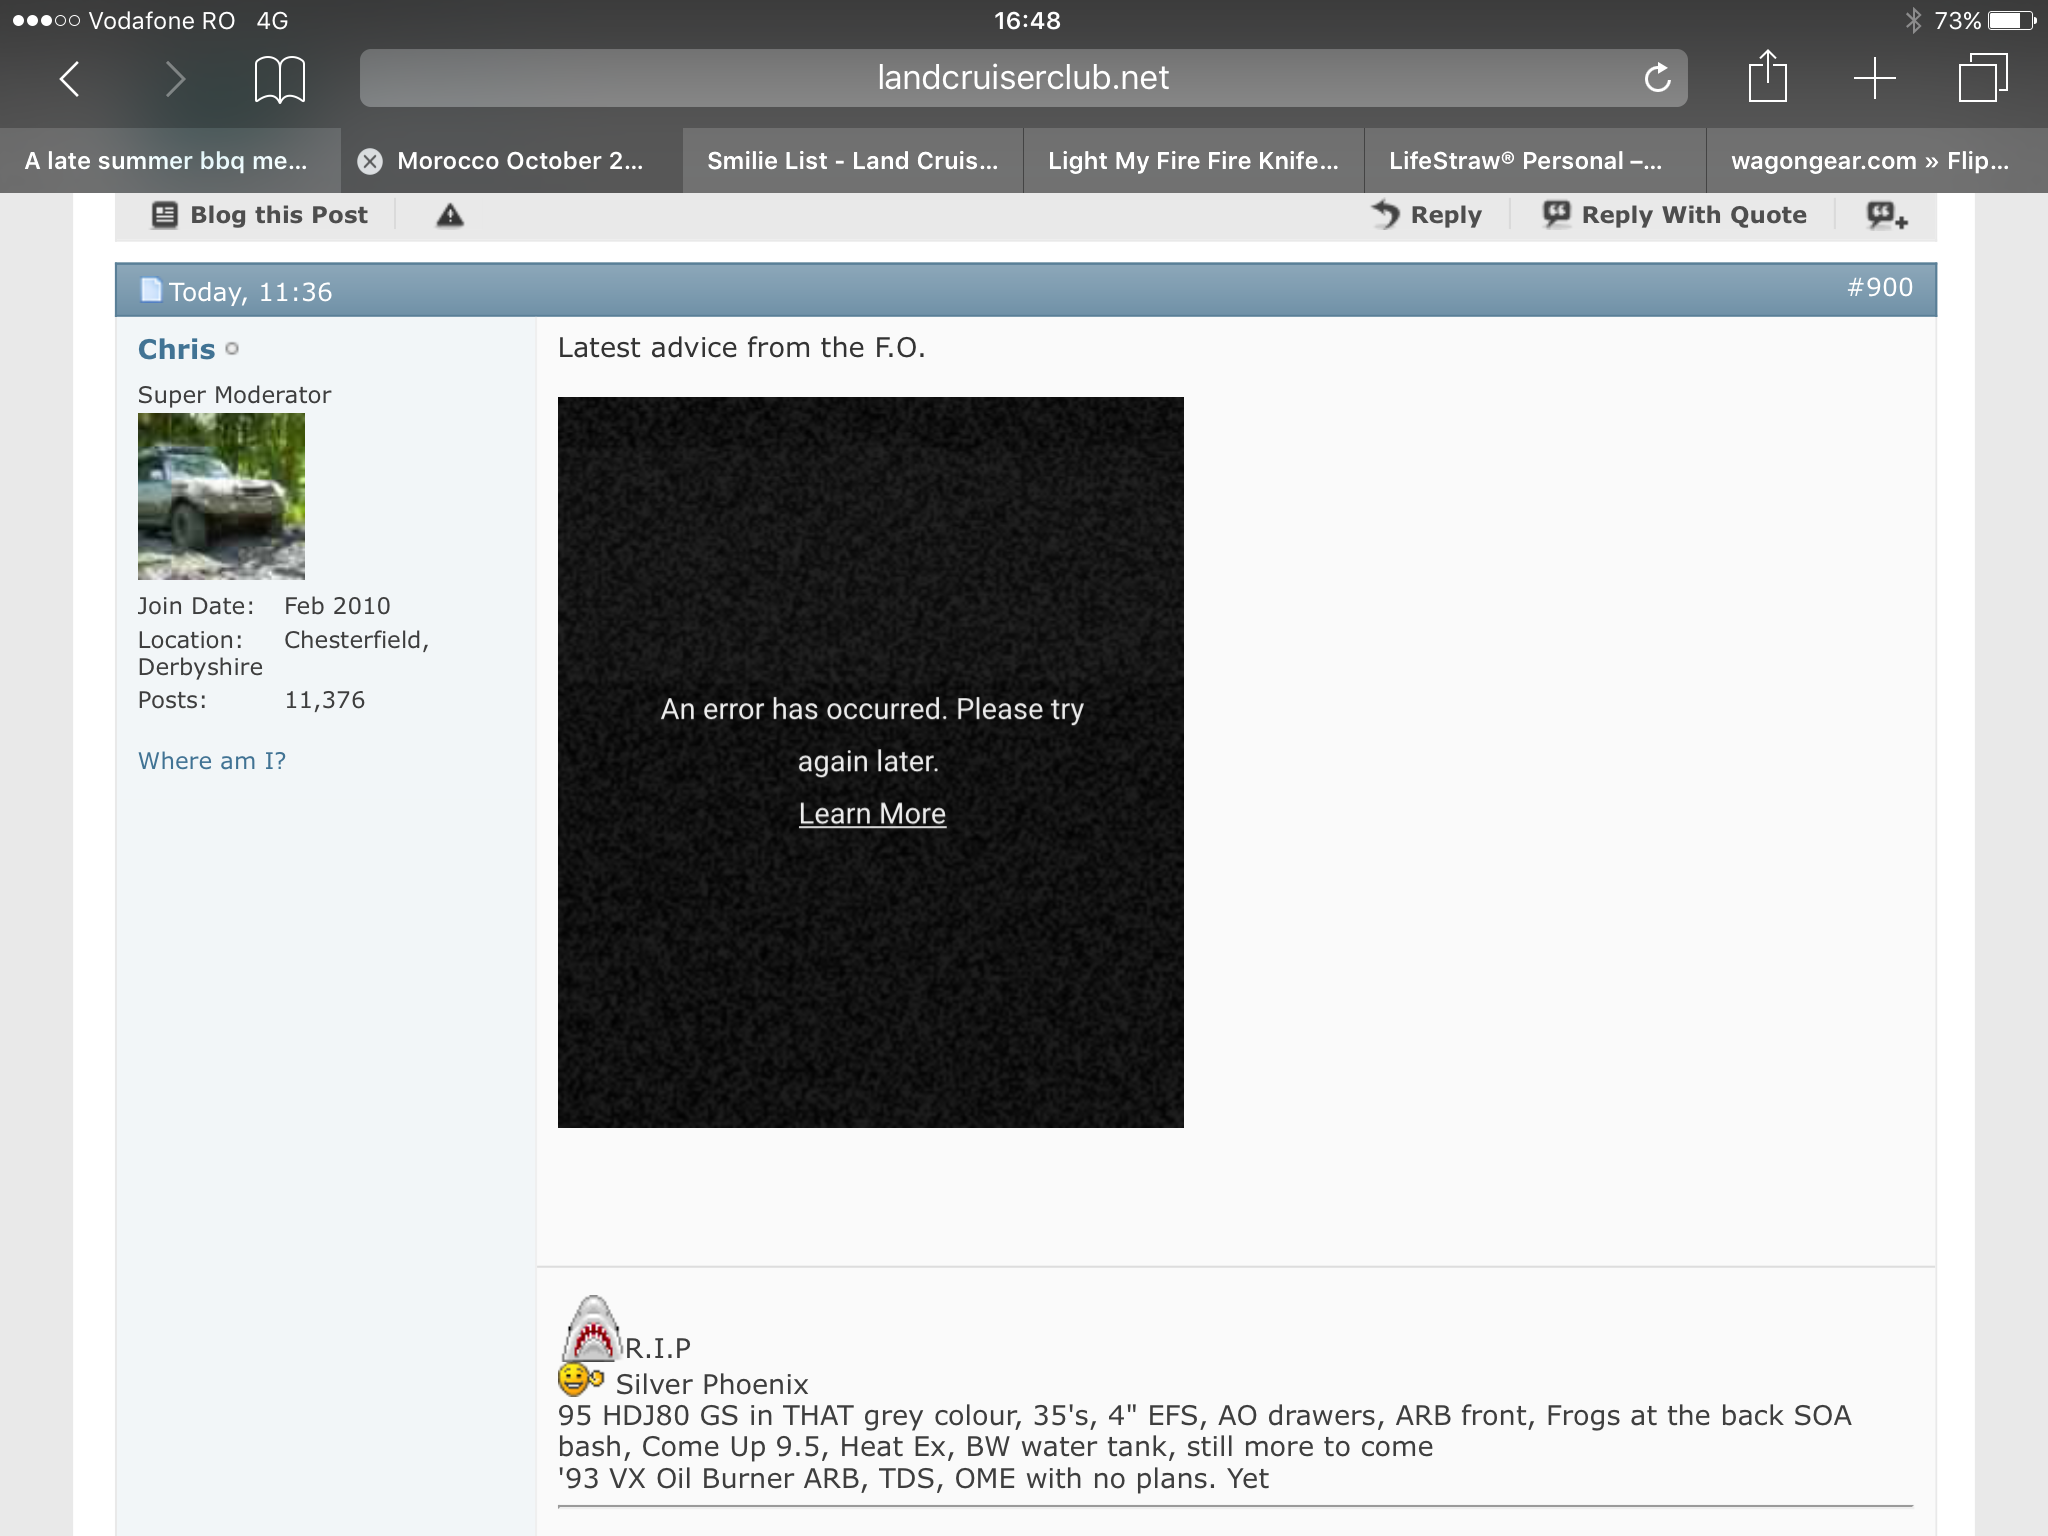Tap the shark smiley in signature
Viewport: 2048px width, 1536px height.
tap(593, 1329)
